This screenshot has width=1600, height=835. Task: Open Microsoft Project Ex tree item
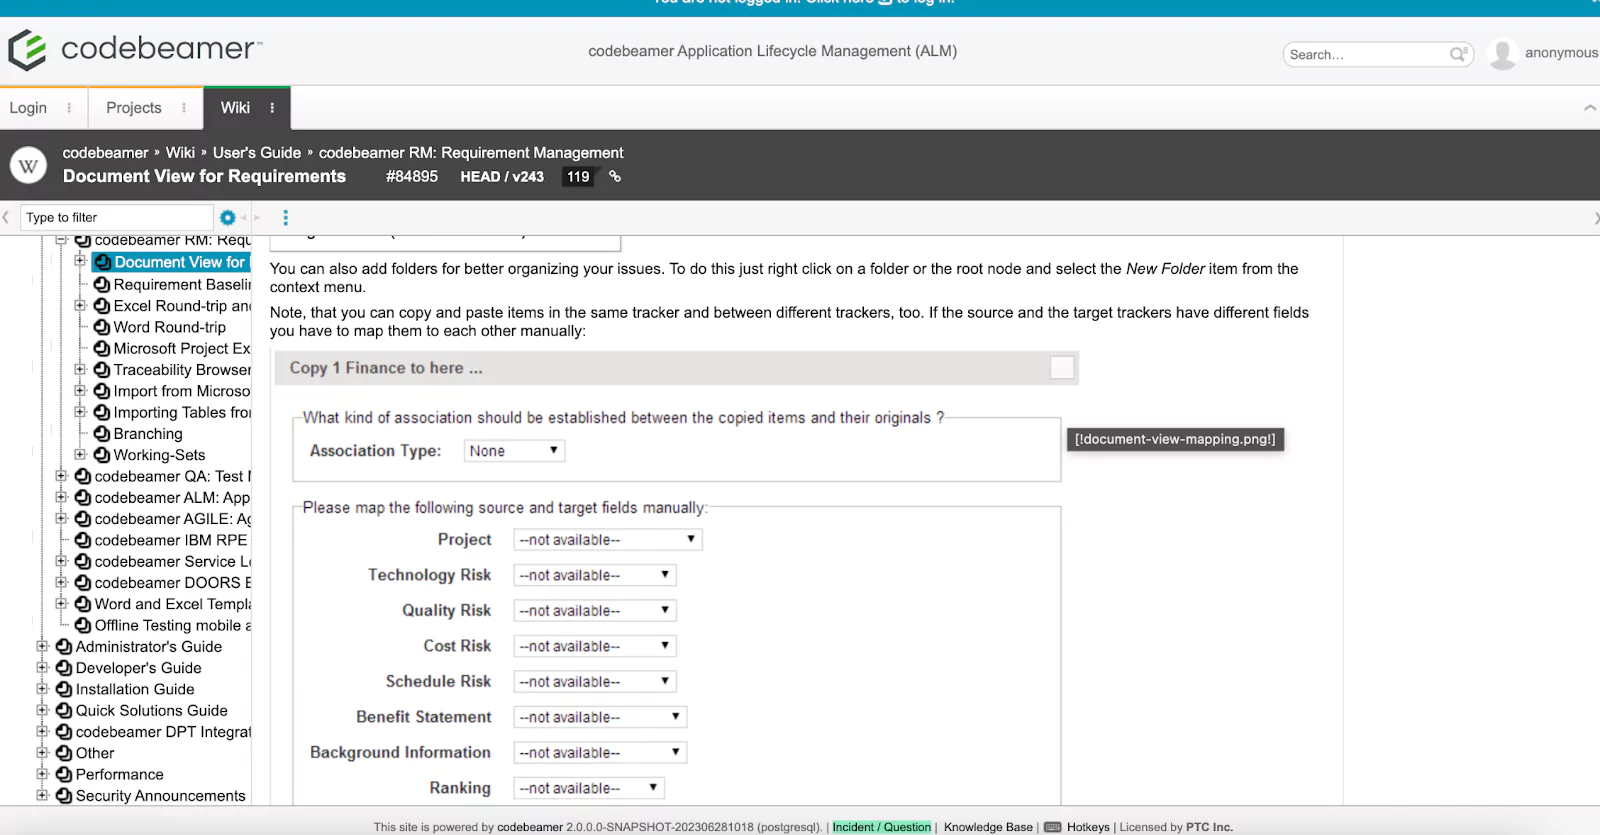click(181, 348)
